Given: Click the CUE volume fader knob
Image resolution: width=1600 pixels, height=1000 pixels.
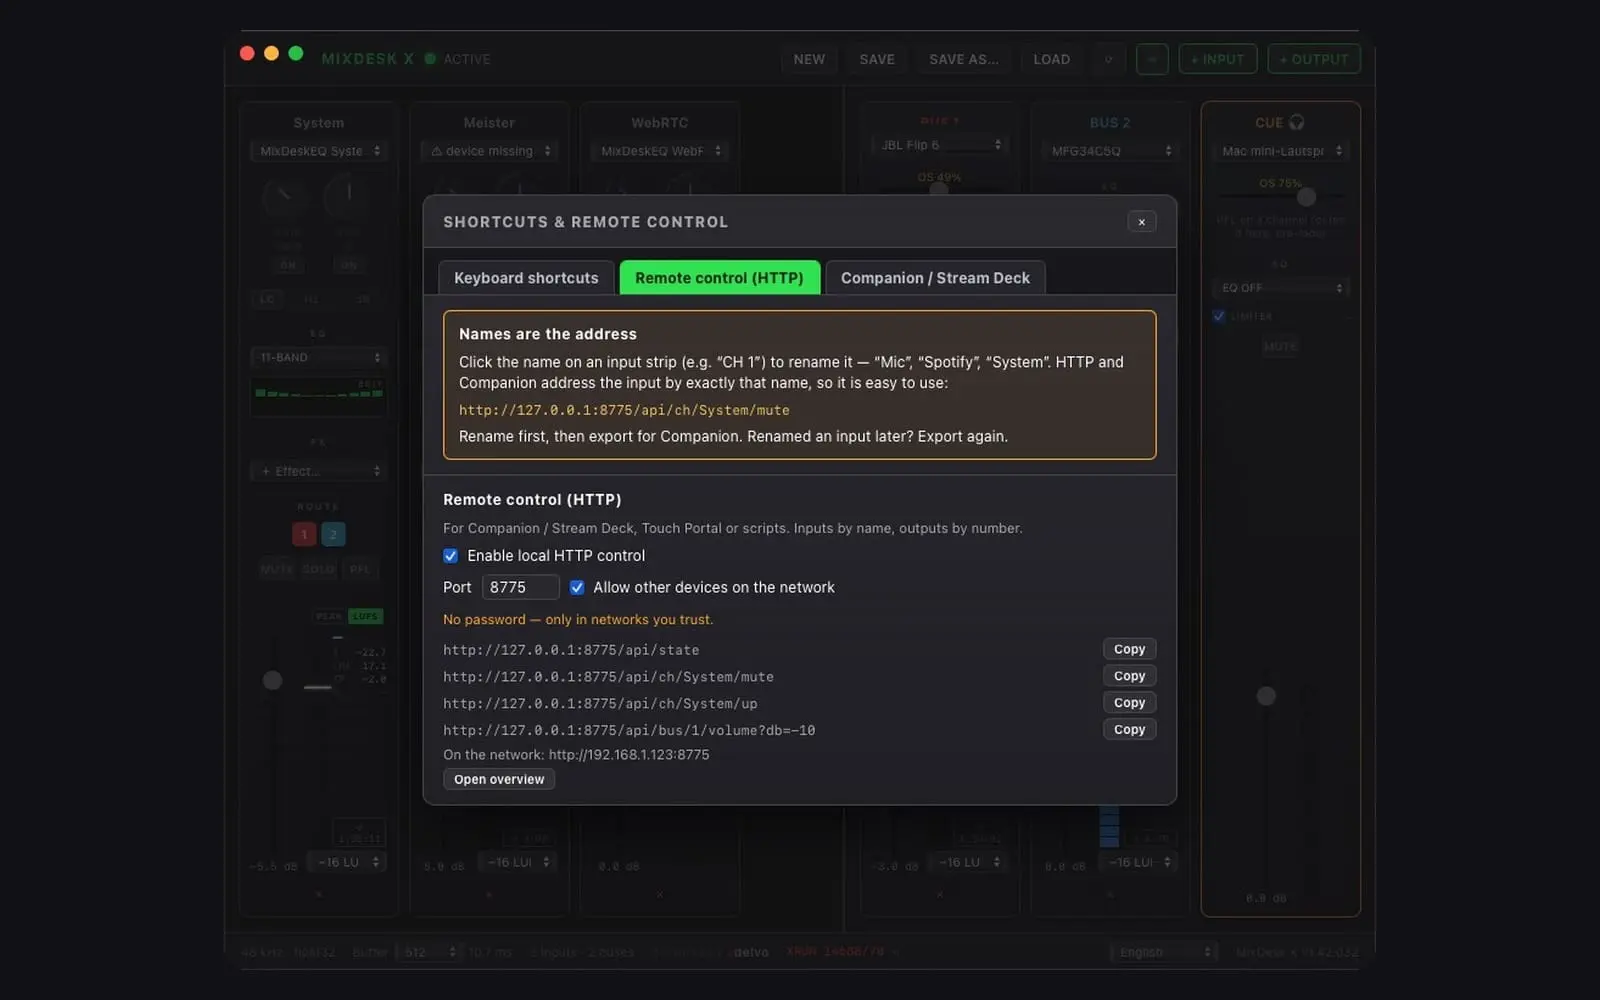Looking at the screenshot, I should coord(1266,696).
